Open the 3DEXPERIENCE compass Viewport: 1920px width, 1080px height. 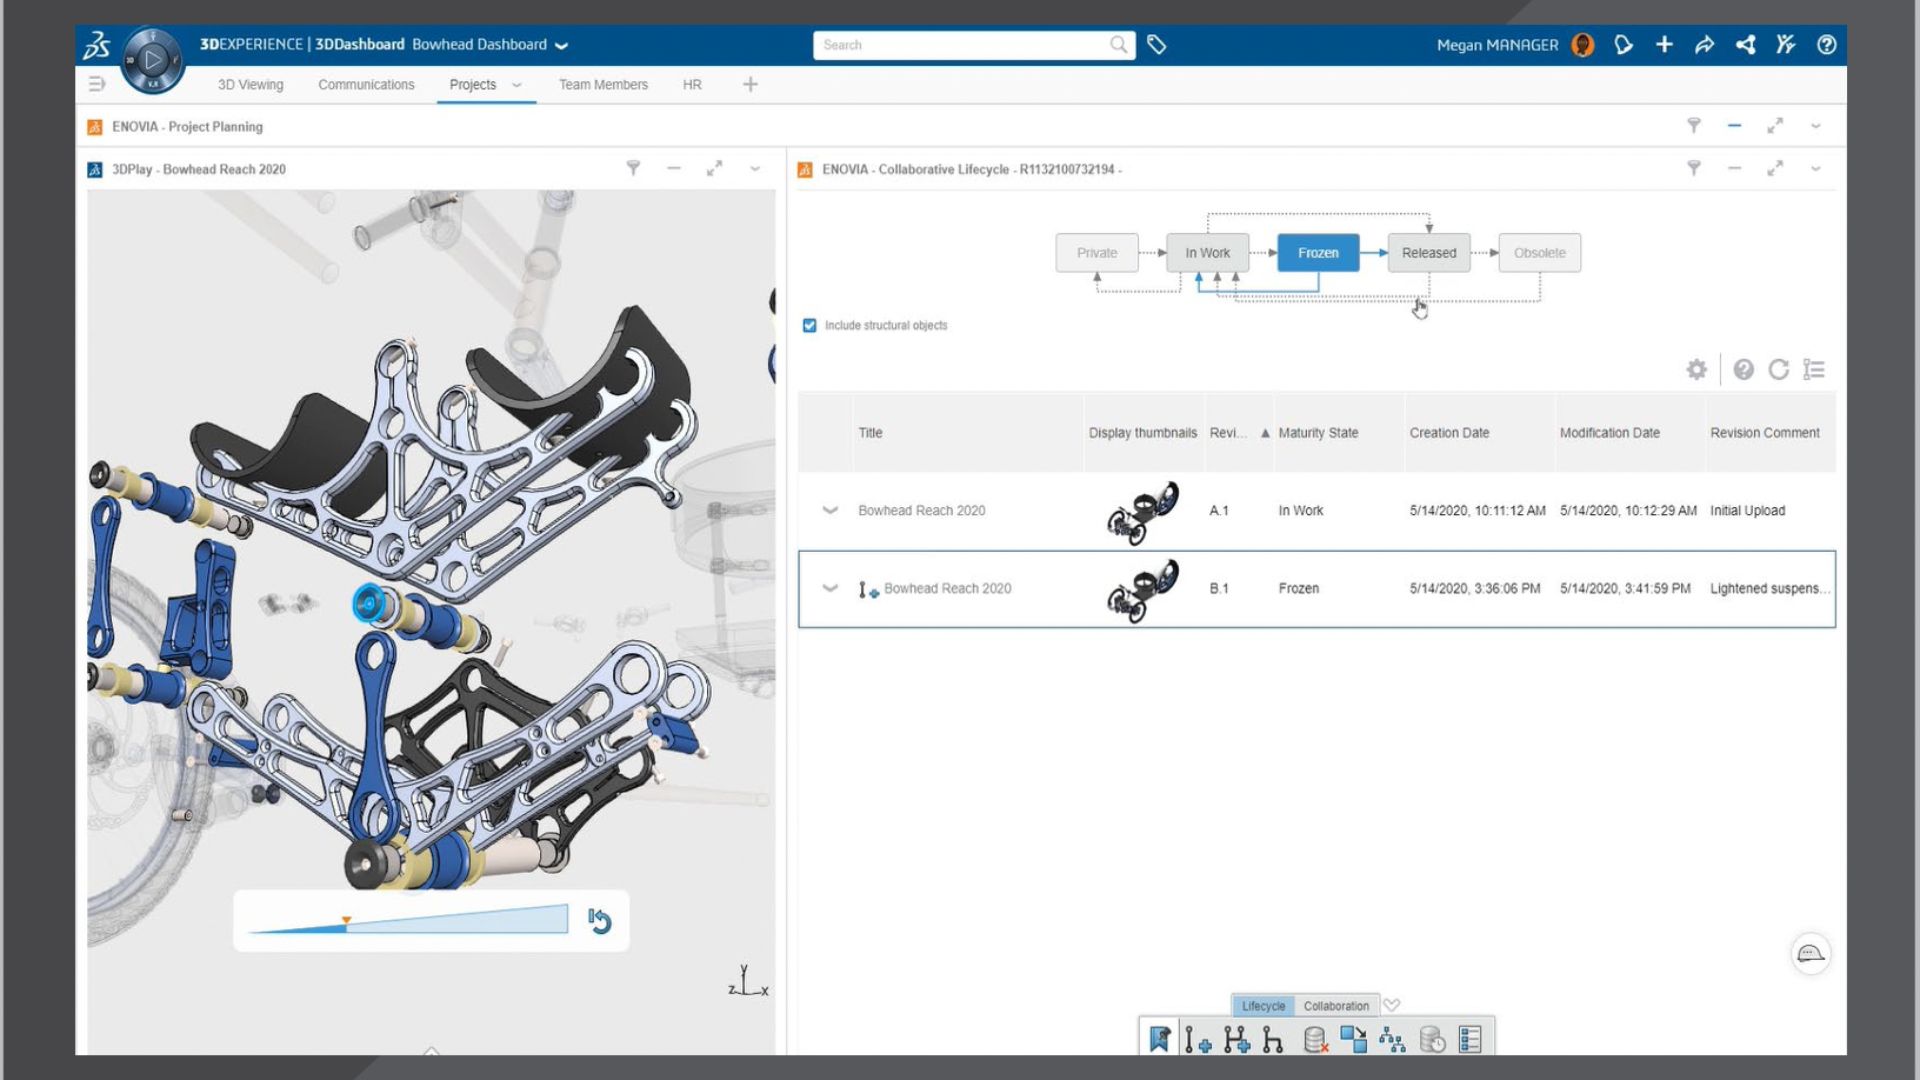tap(152, 60)
